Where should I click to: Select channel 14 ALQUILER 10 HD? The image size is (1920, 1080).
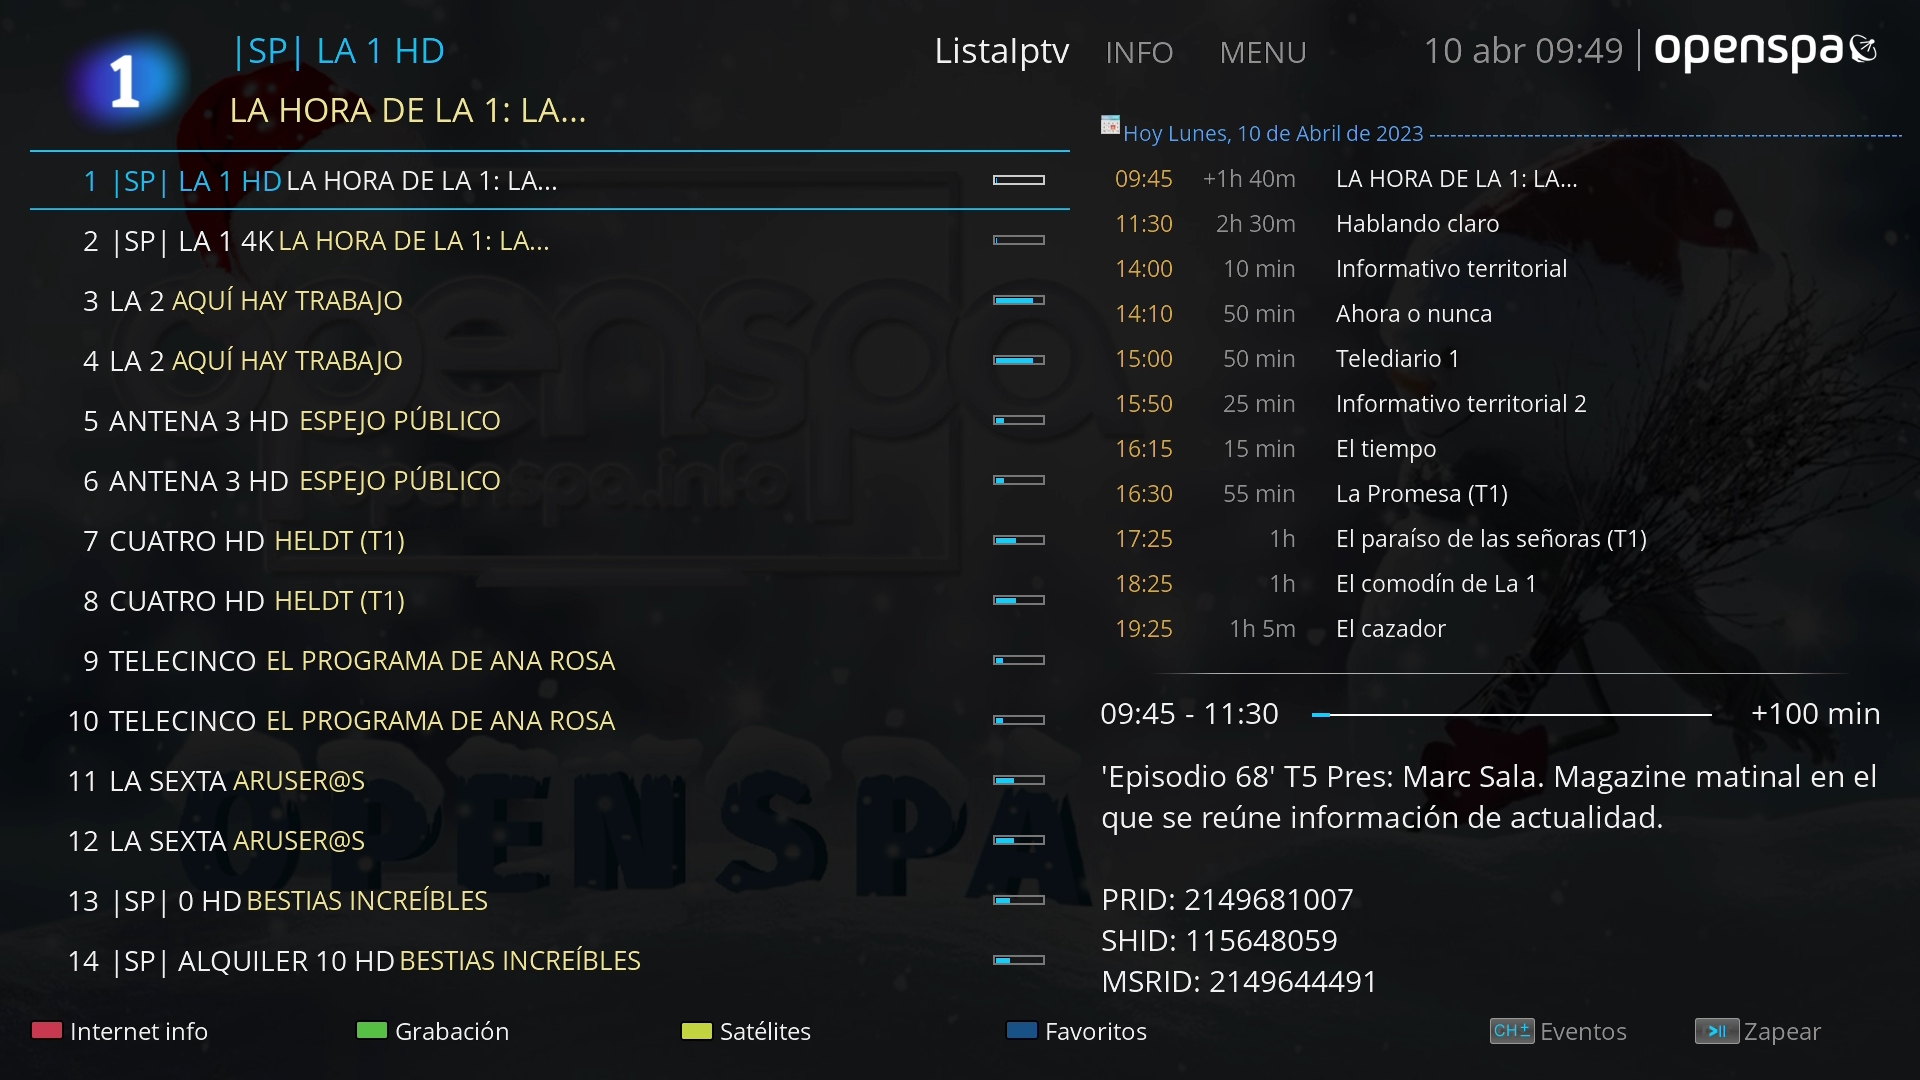coord(354,961)
